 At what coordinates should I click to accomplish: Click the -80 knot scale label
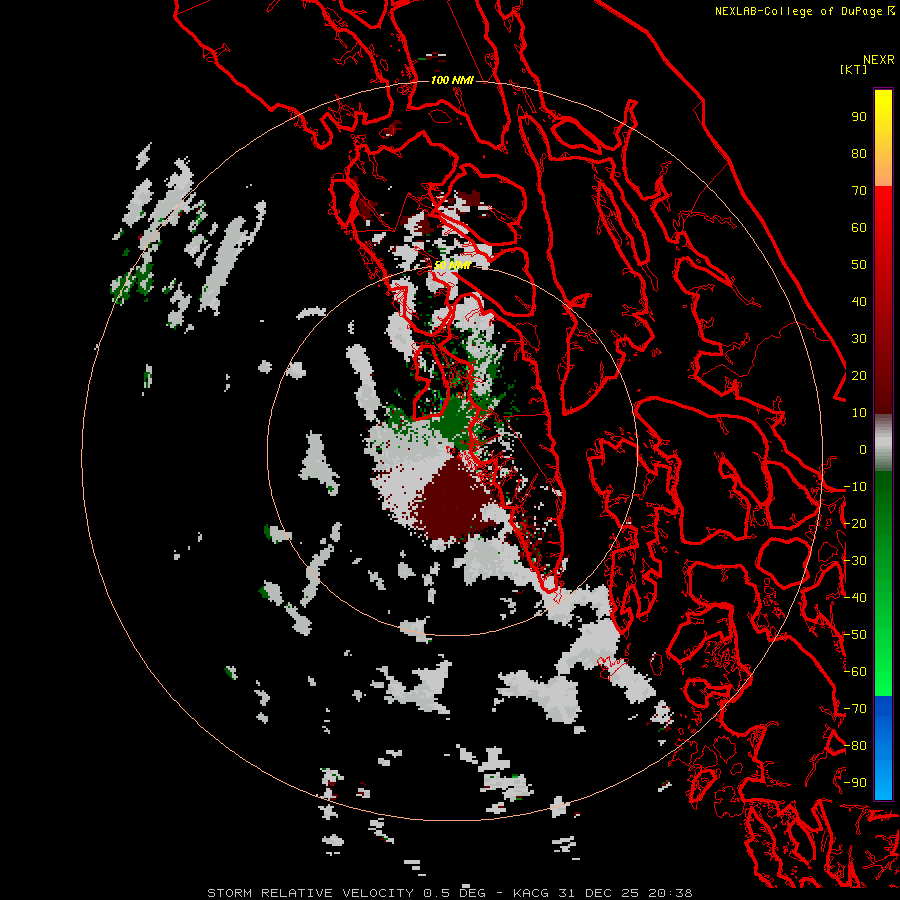[x=855, y=746]
